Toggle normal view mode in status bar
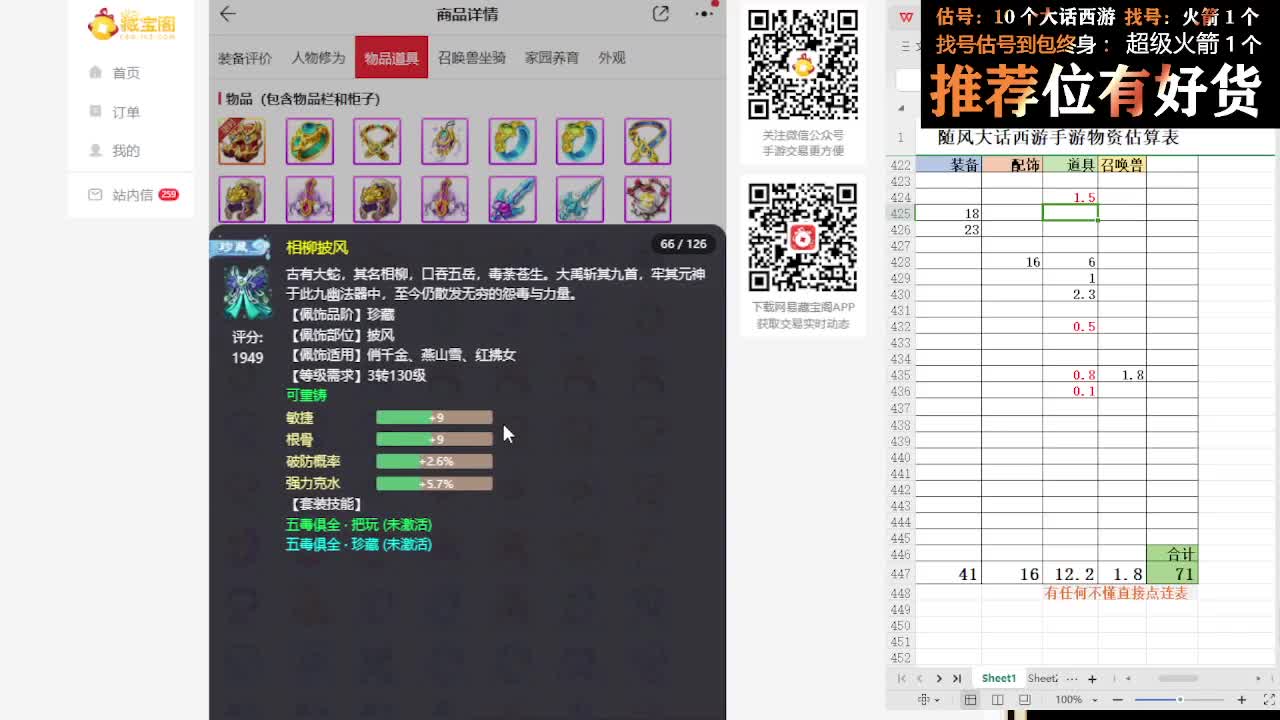The width and height of the screenshot is (1280, 720). pos(971,700)
